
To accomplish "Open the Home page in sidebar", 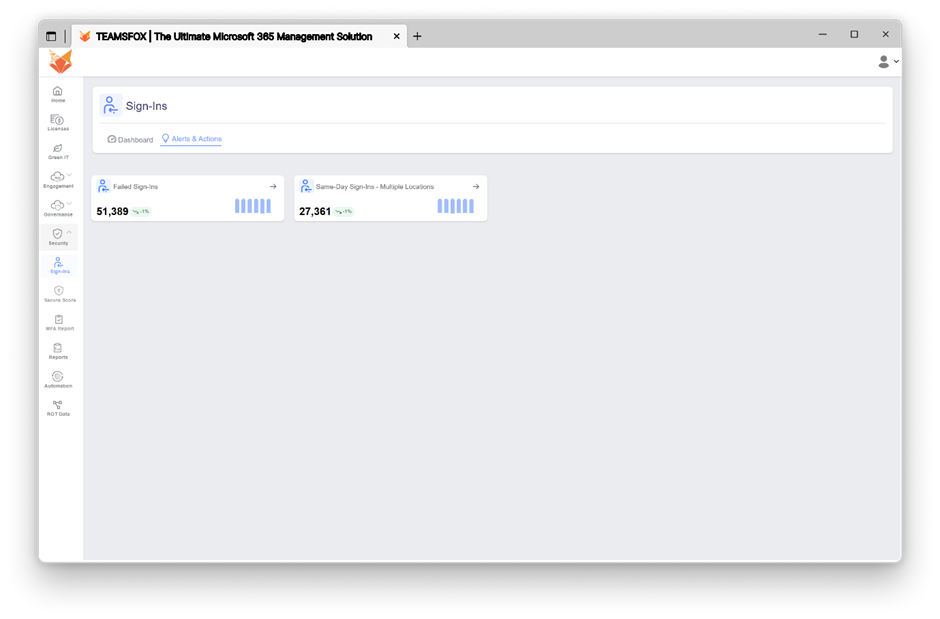I will pos(58,94).
